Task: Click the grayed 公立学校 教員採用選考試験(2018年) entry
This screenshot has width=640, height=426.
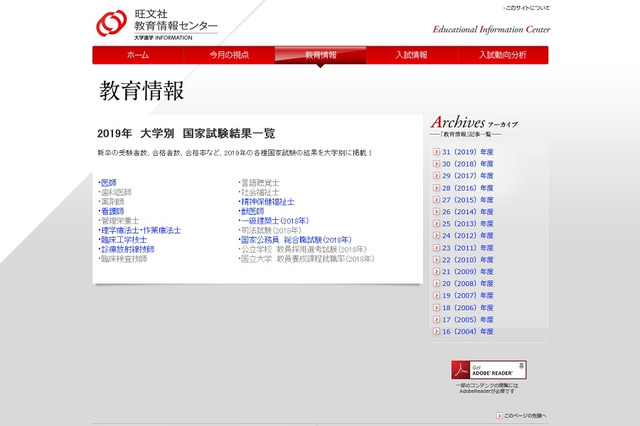Action: 304,249
